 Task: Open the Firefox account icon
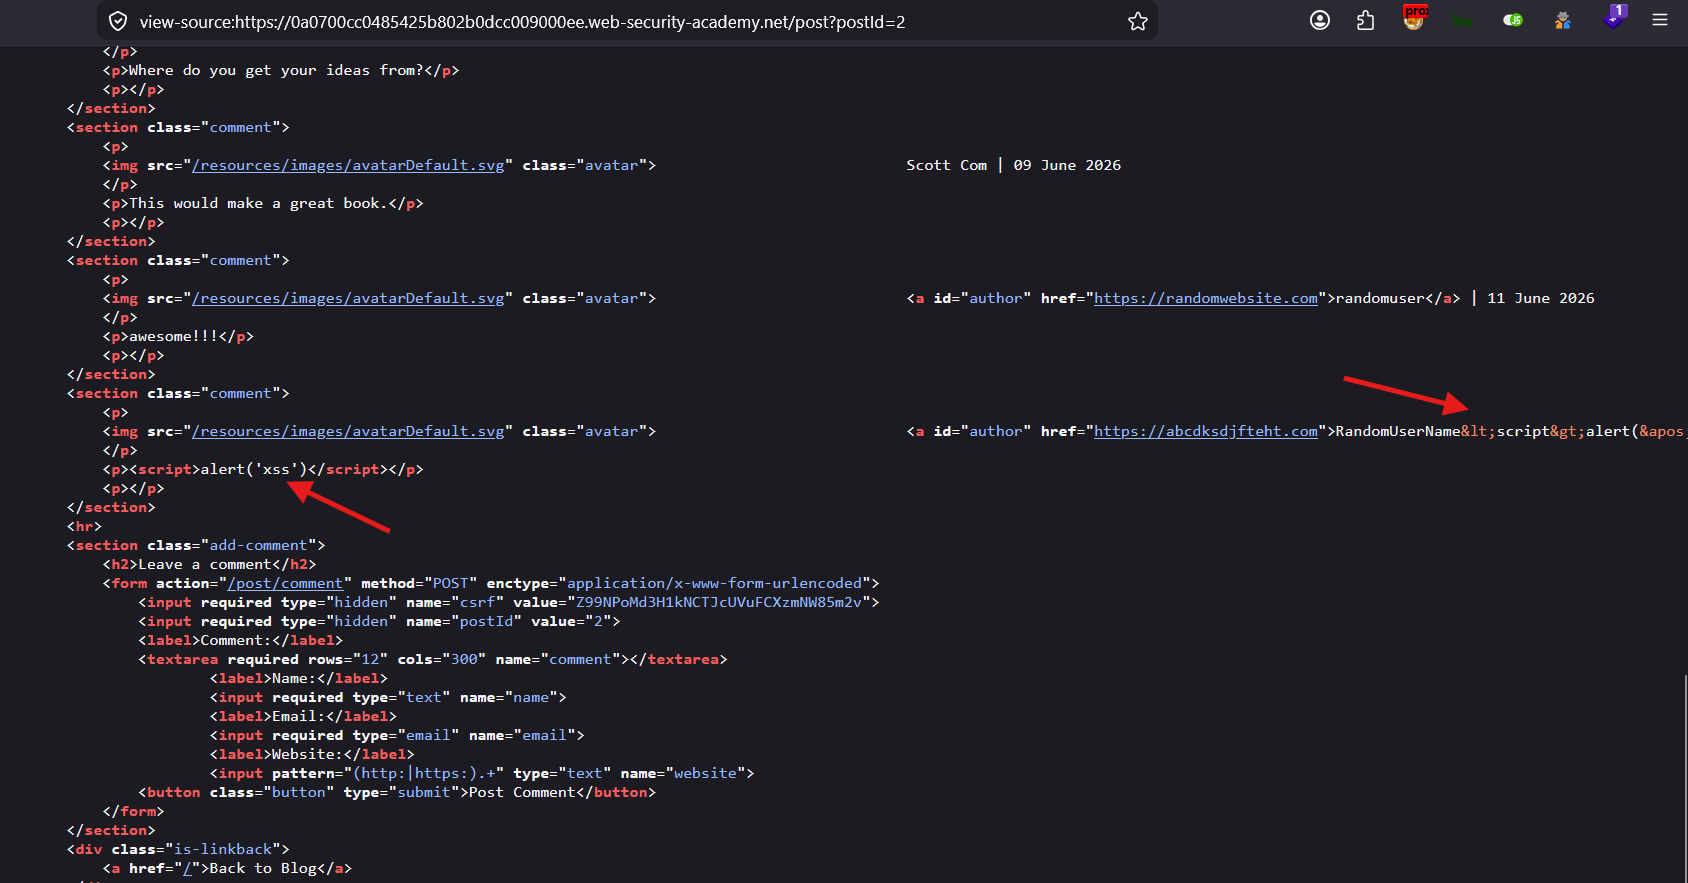[x=1320, y=20]
